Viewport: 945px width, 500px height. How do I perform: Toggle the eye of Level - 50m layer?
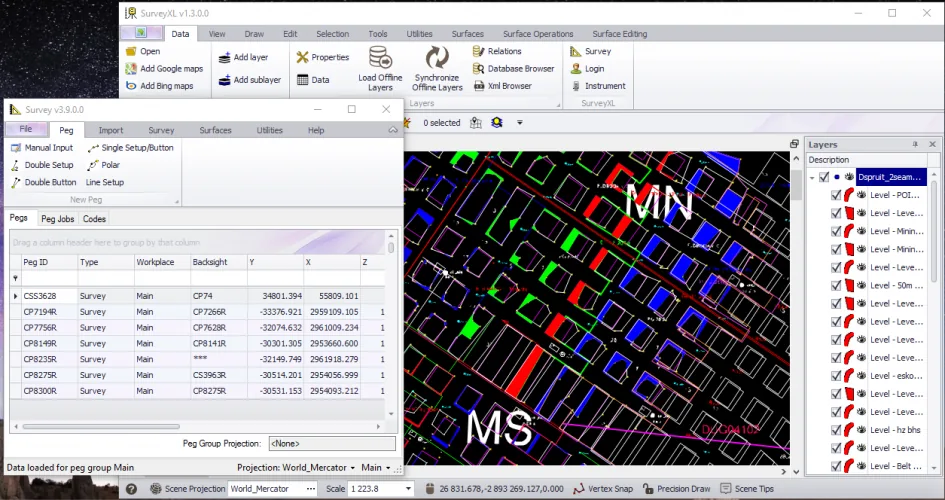(x=861, y=286)
